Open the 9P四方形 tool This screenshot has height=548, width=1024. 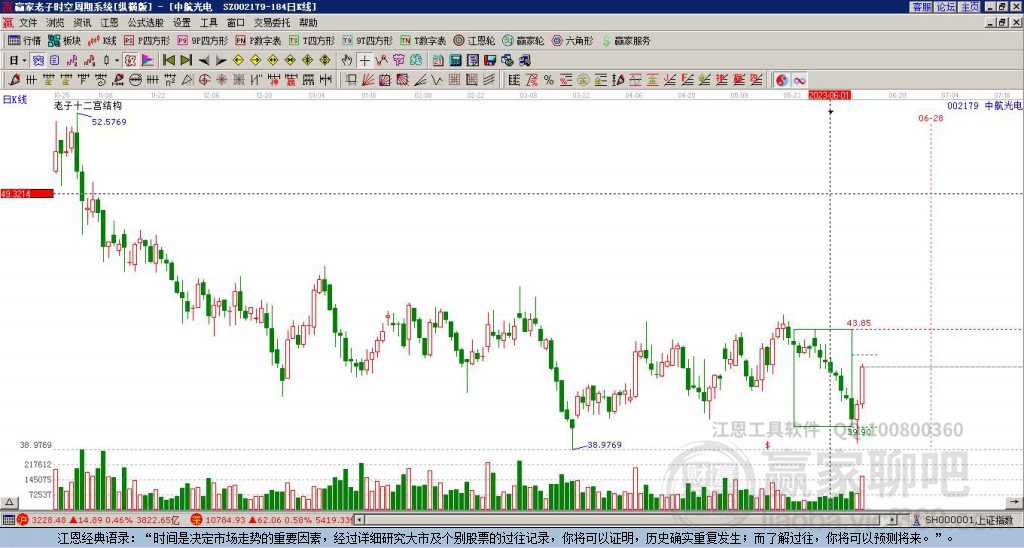203,40
